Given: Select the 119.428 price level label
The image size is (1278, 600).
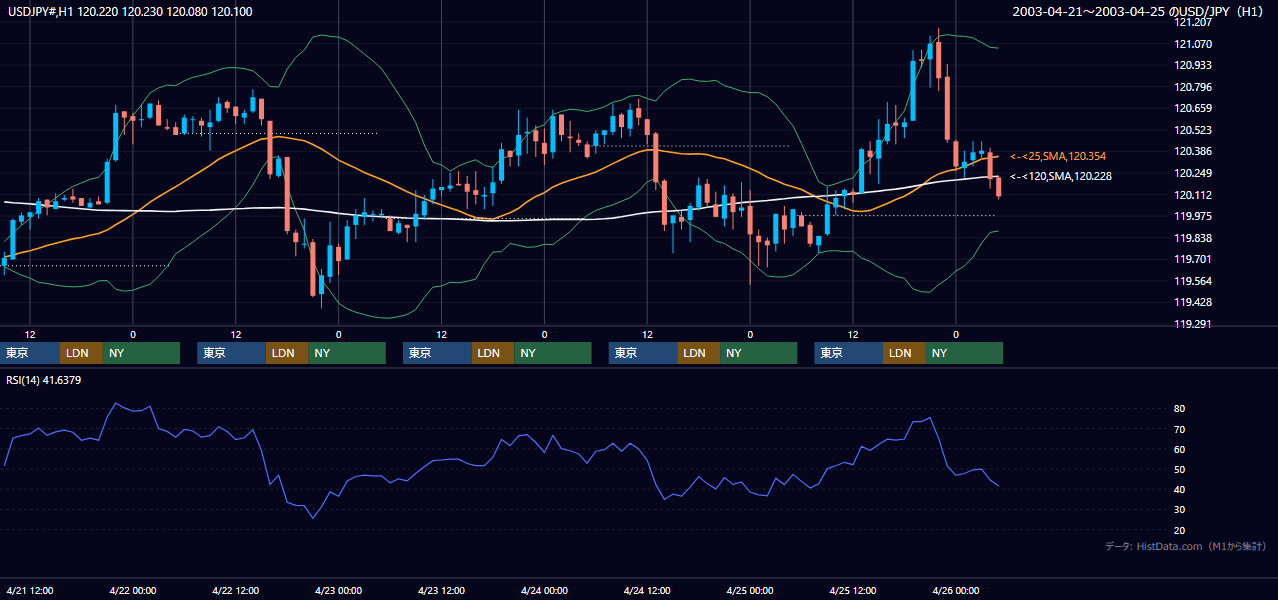Looking at the screenshot, I should (x=1193, y=302).
